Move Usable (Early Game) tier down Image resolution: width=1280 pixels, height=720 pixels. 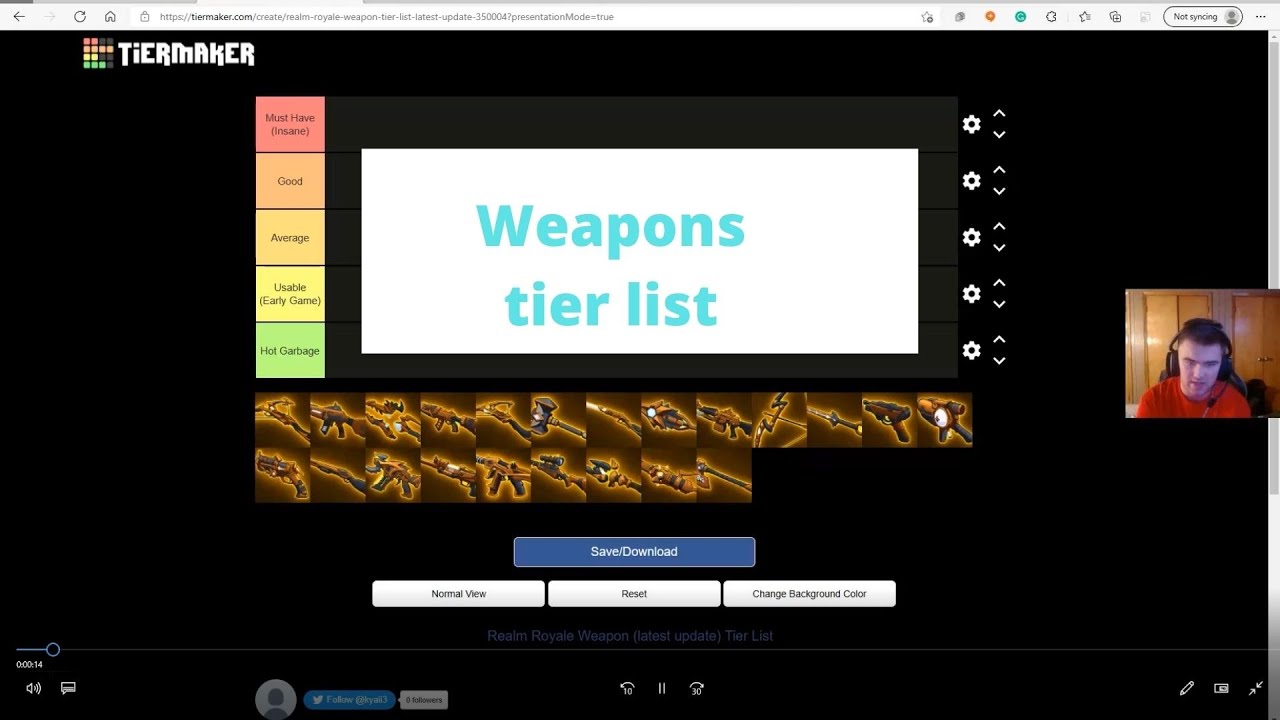(x=999, y=304)
